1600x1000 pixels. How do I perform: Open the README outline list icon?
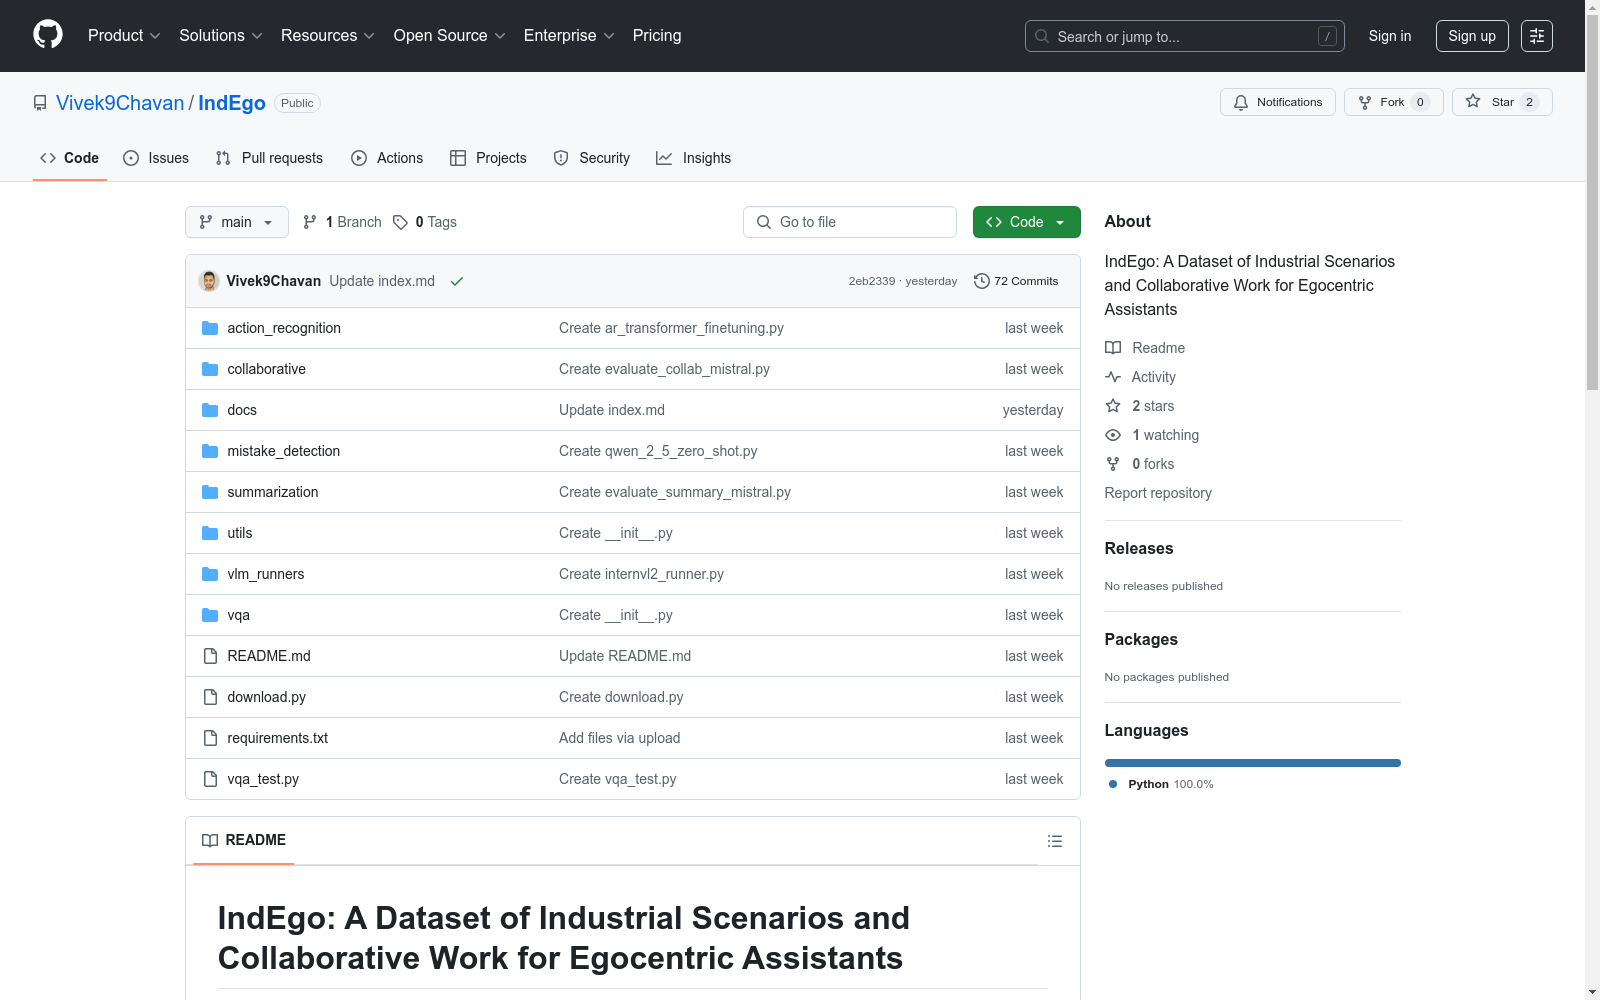[1055, 841]
